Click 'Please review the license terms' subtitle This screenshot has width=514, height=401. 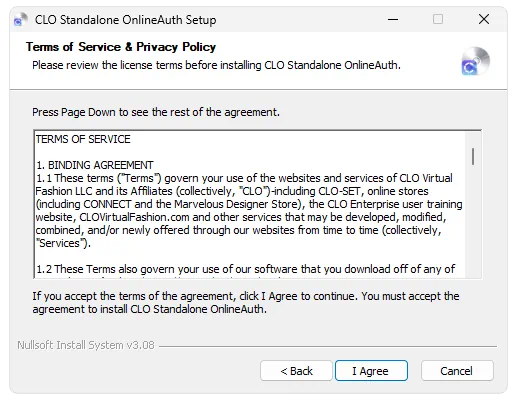(216, 65)
